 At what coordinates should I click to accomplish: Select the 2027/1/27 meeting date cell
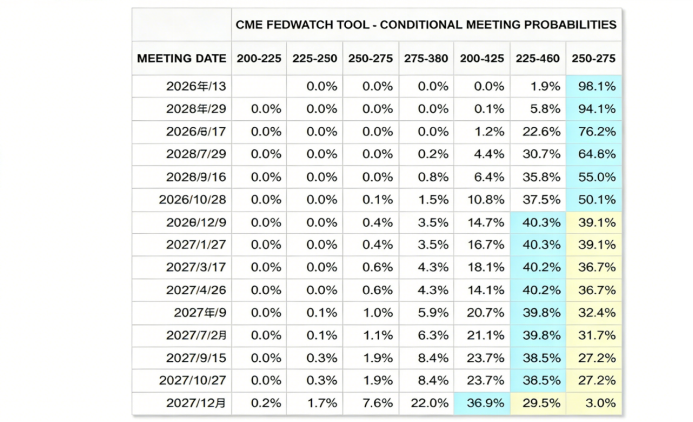pos(198,244)
